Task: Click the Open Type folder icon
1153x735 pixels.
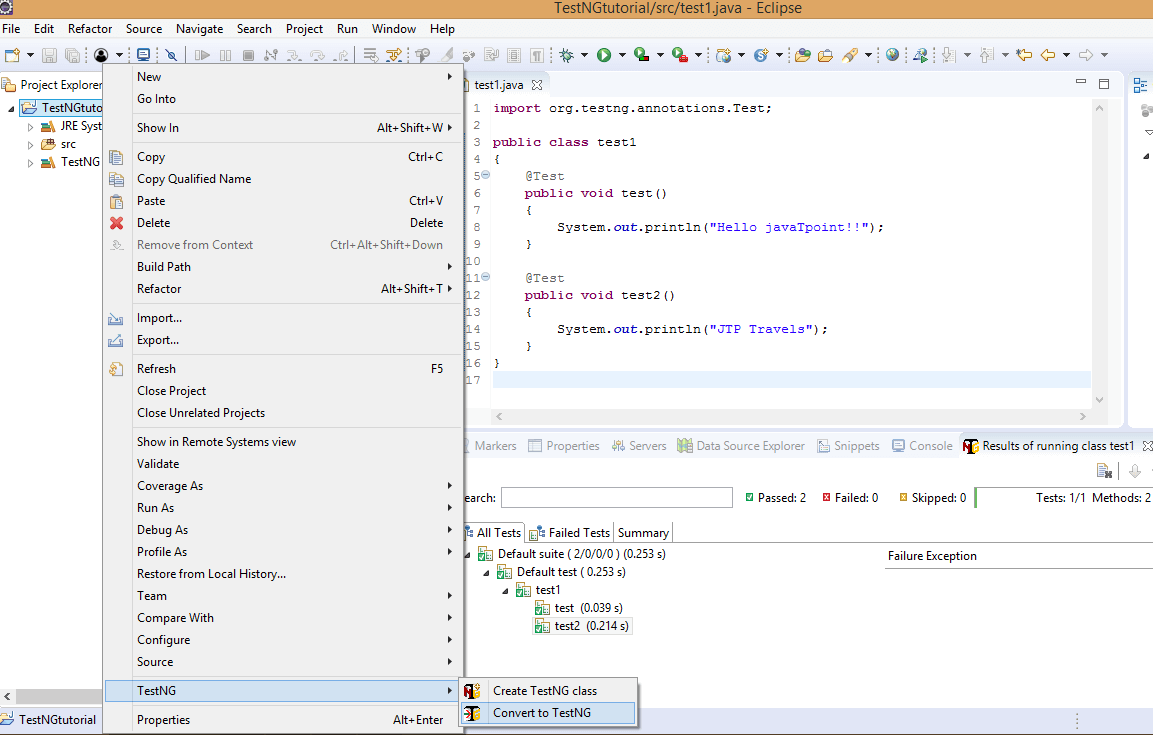Action: (x=802, y=55)
